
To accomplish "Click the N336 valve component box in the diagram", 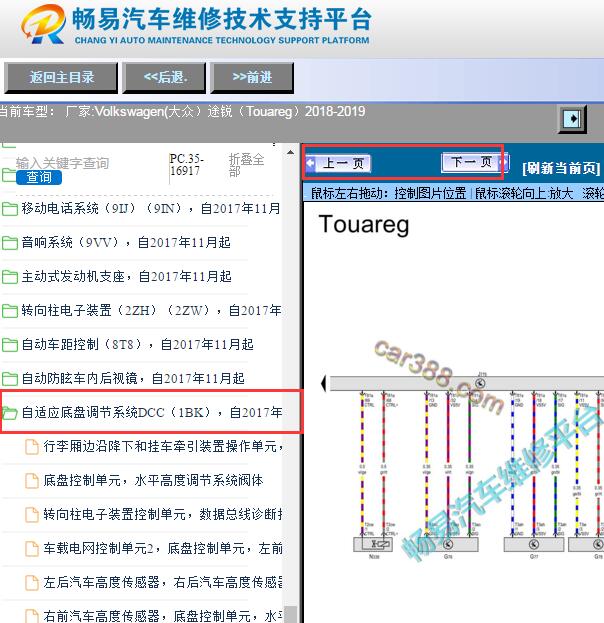I will (373, 544).
